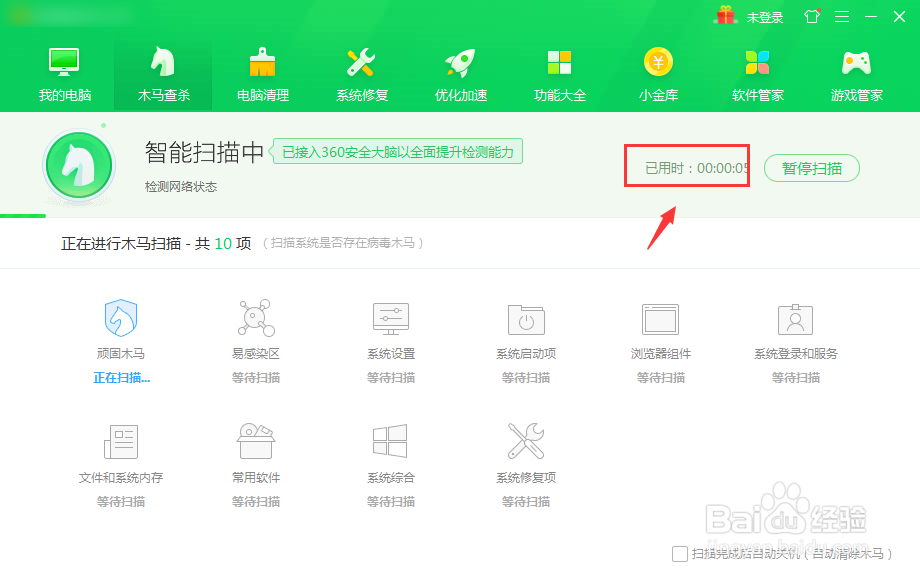Open the 系统设置 scan item icon
Viewport: 920px width, 580px height.
[390, 320]
